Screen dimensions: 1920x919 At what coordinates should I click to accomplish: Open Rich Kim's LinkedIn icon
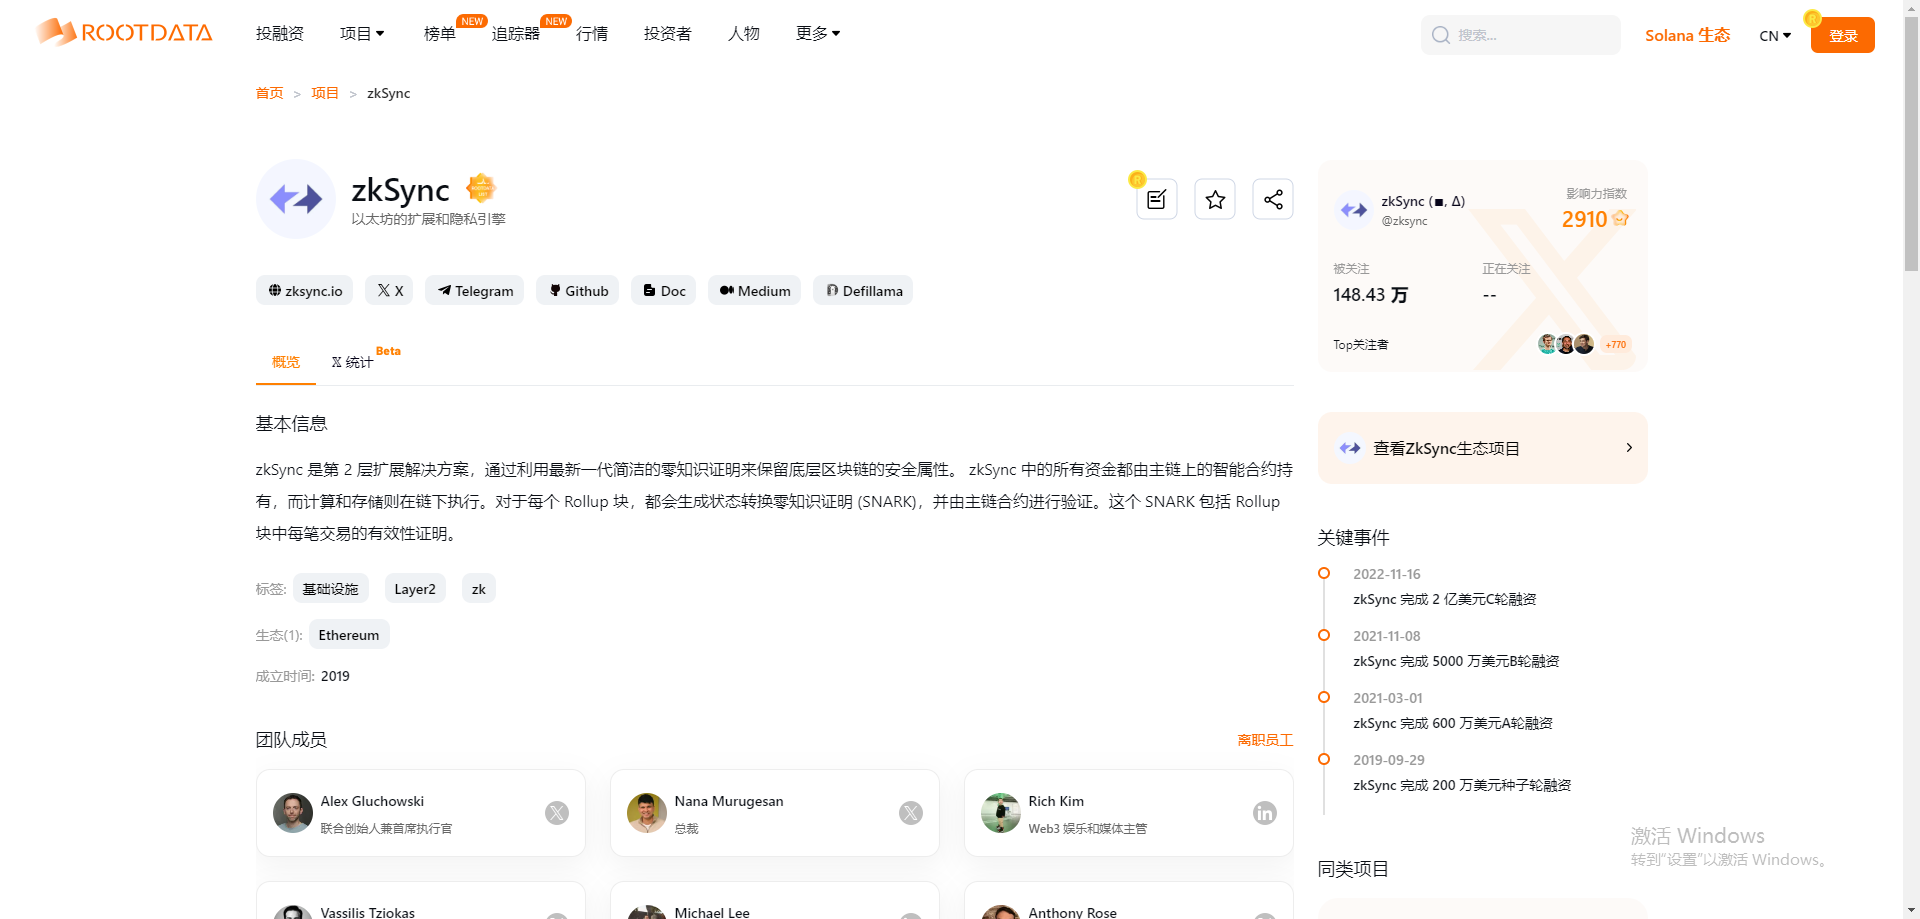(1265, 813)
